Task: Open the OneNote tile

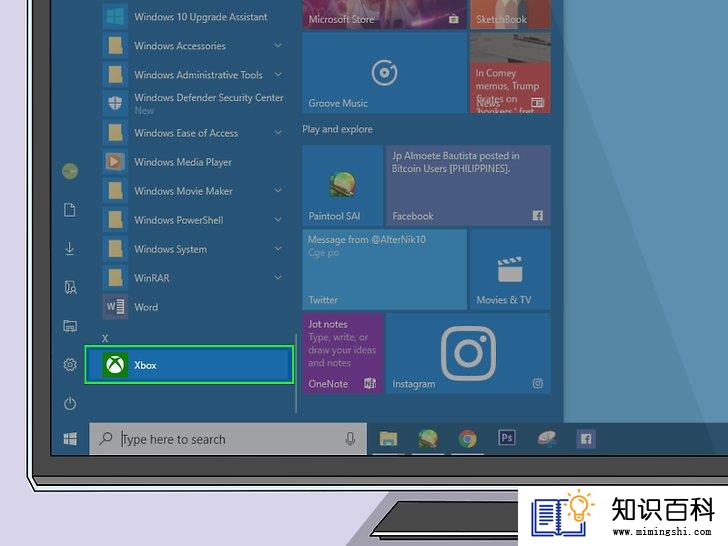Action: 343,354
